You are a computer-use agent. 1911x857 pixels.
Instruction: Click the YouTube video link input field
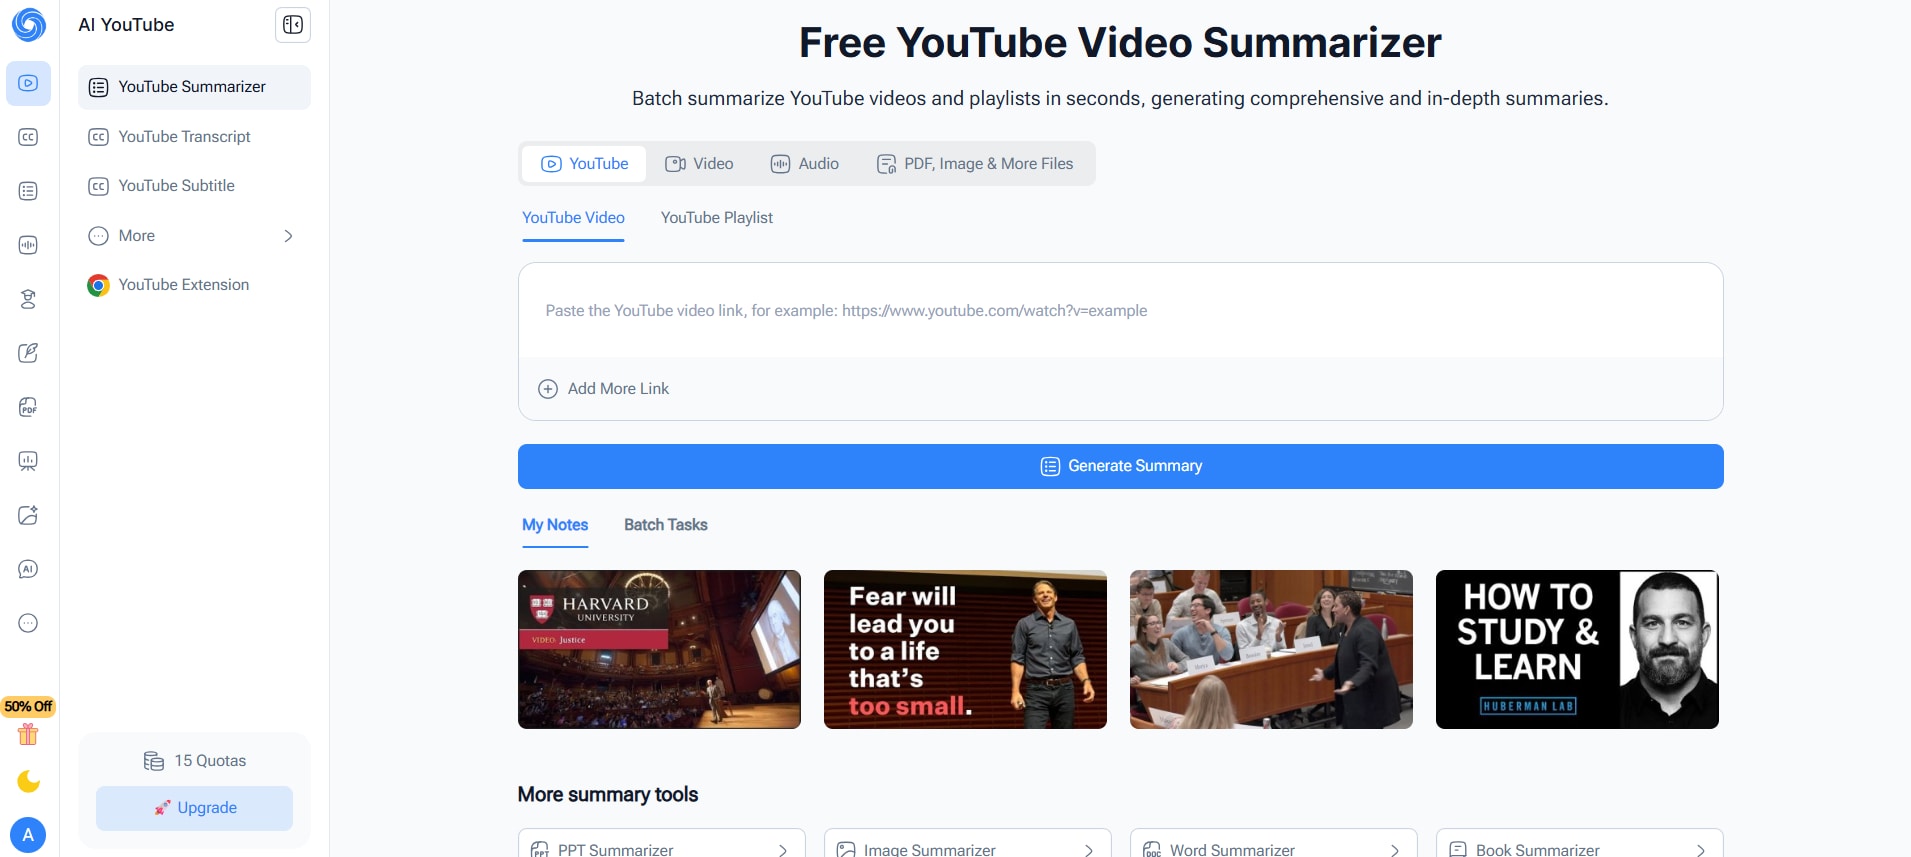pyautogui.click(x=1120, y=311)
